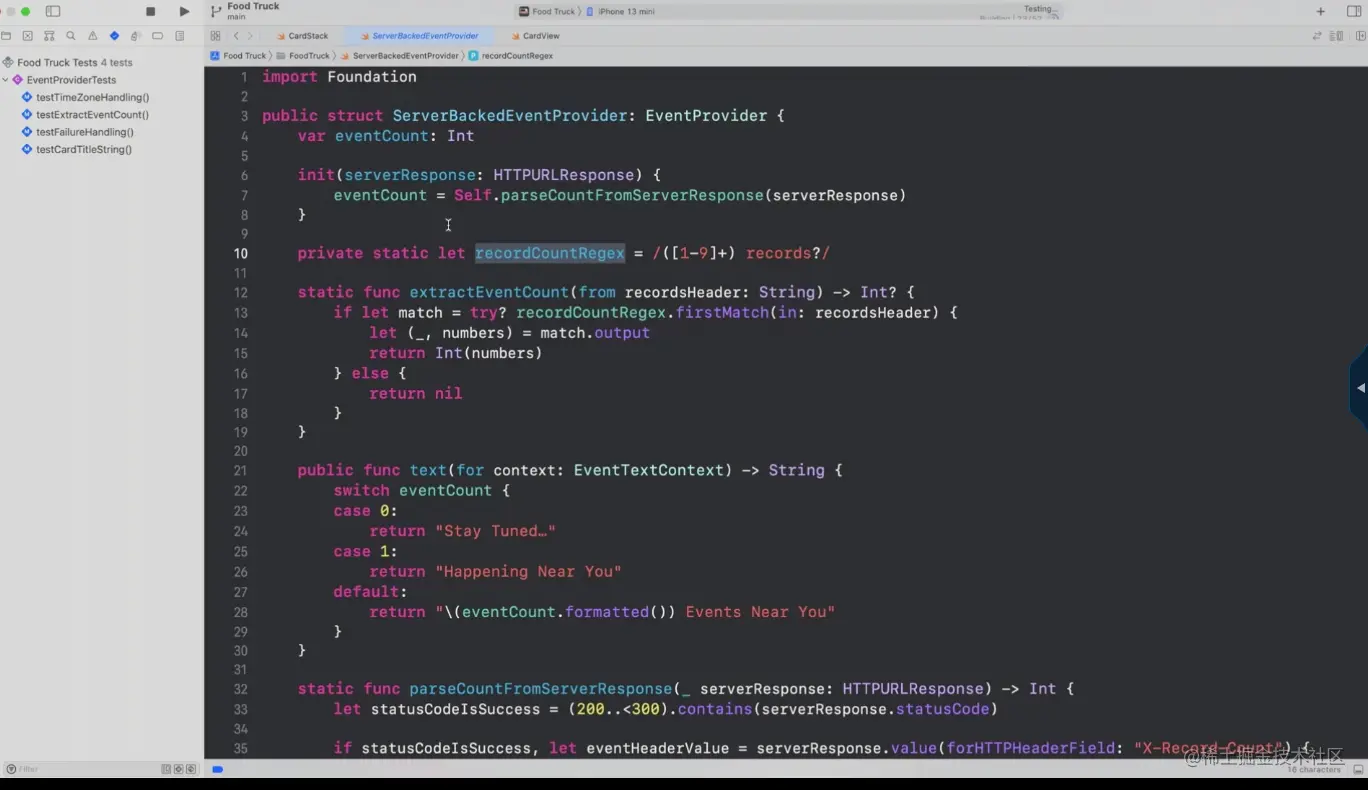Collapse the EventProviderTests class
1368x790 pixels.
[x=5, y=80]
